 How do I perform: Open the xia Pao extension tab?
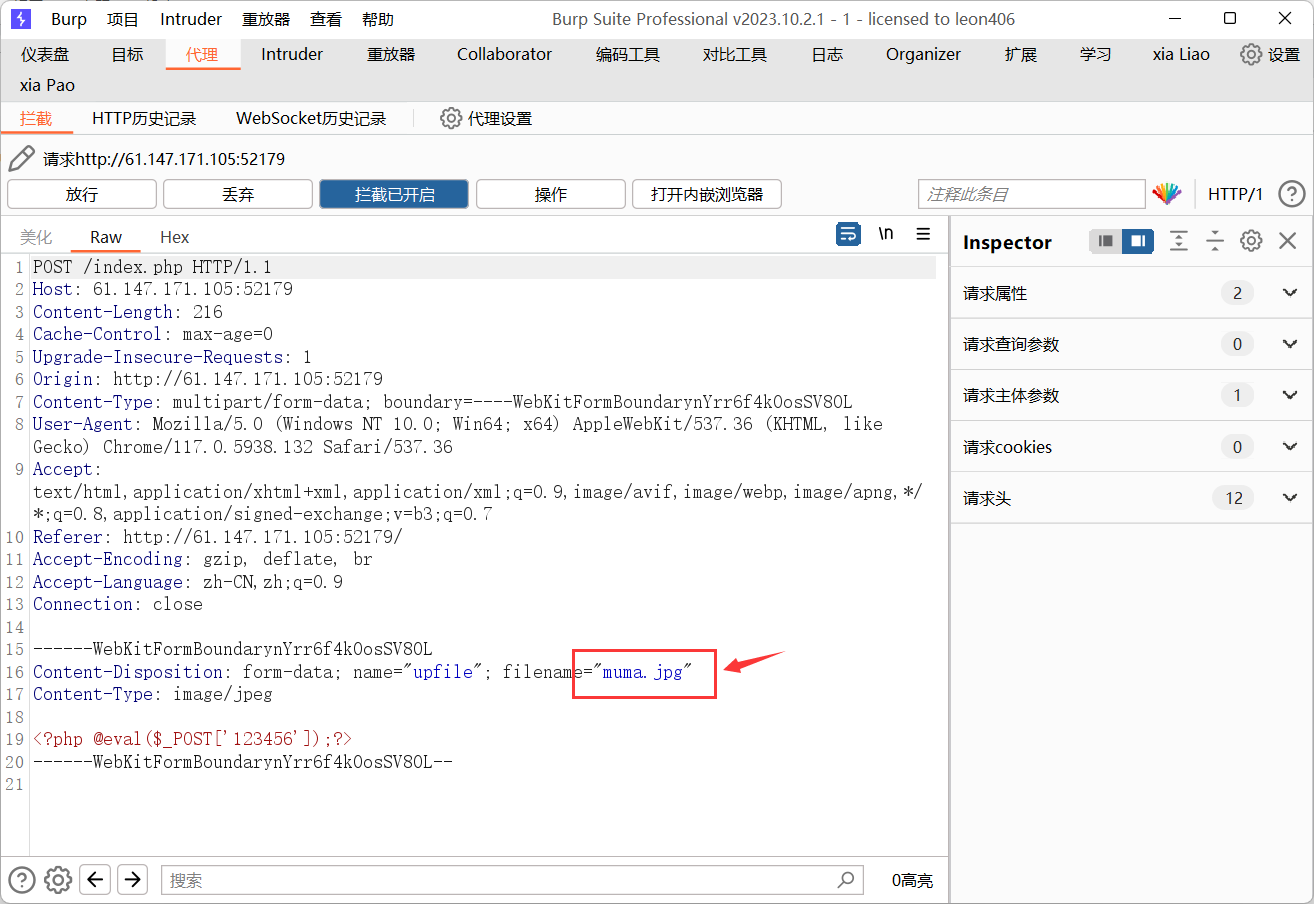(47, 86)
